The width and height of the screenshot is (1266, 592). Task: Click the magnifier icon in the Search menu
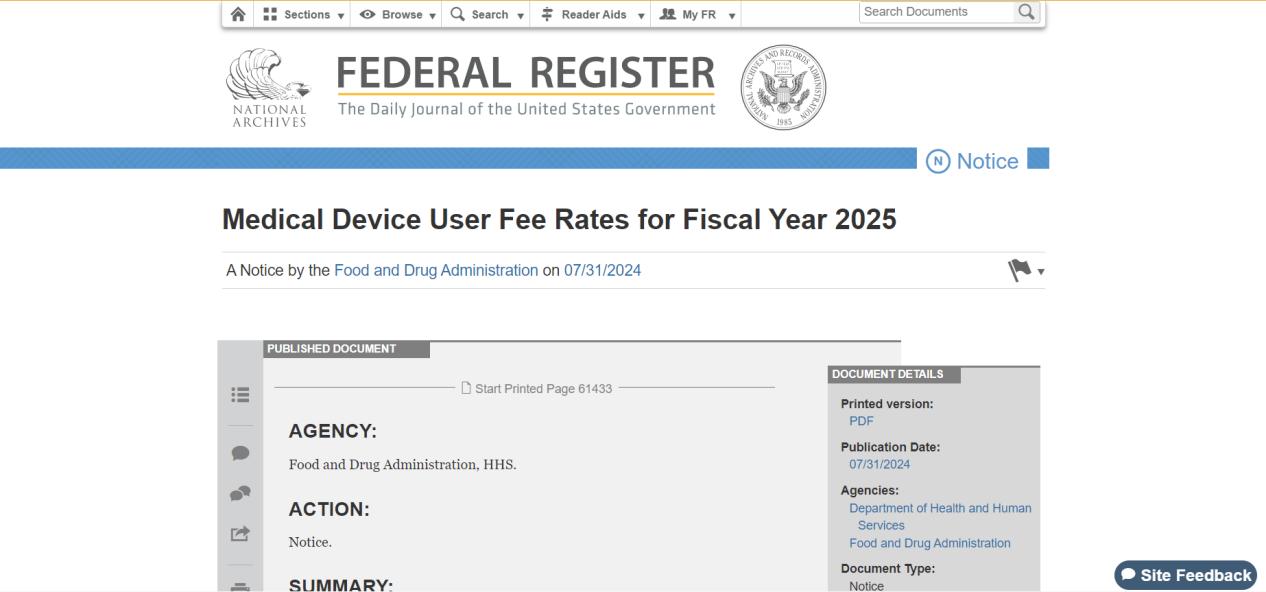458,14
